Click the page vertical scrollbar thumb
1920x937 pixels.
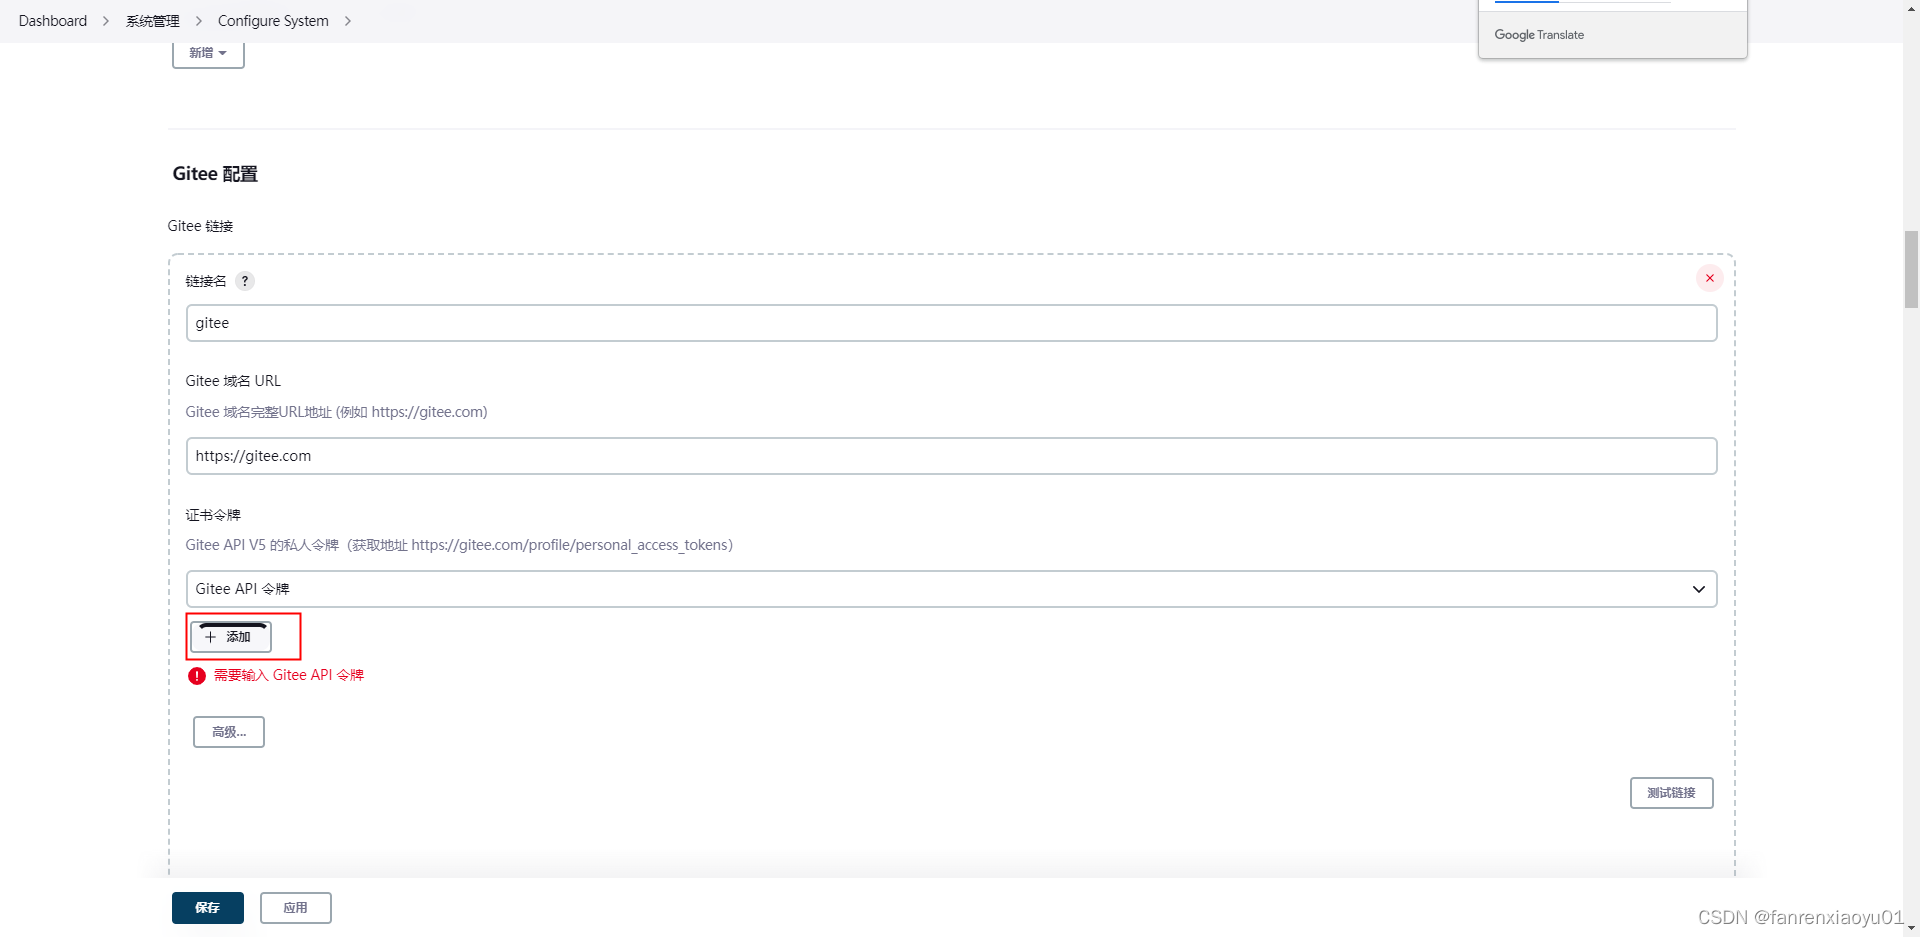pyautogui.click(x=1911, y=269)
